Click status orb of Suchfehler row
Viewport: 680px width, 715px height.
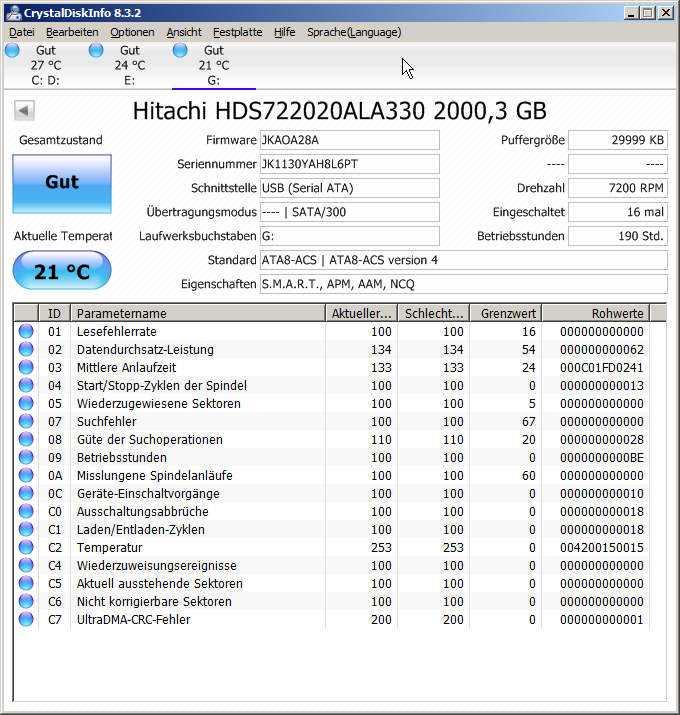(26, 421)
